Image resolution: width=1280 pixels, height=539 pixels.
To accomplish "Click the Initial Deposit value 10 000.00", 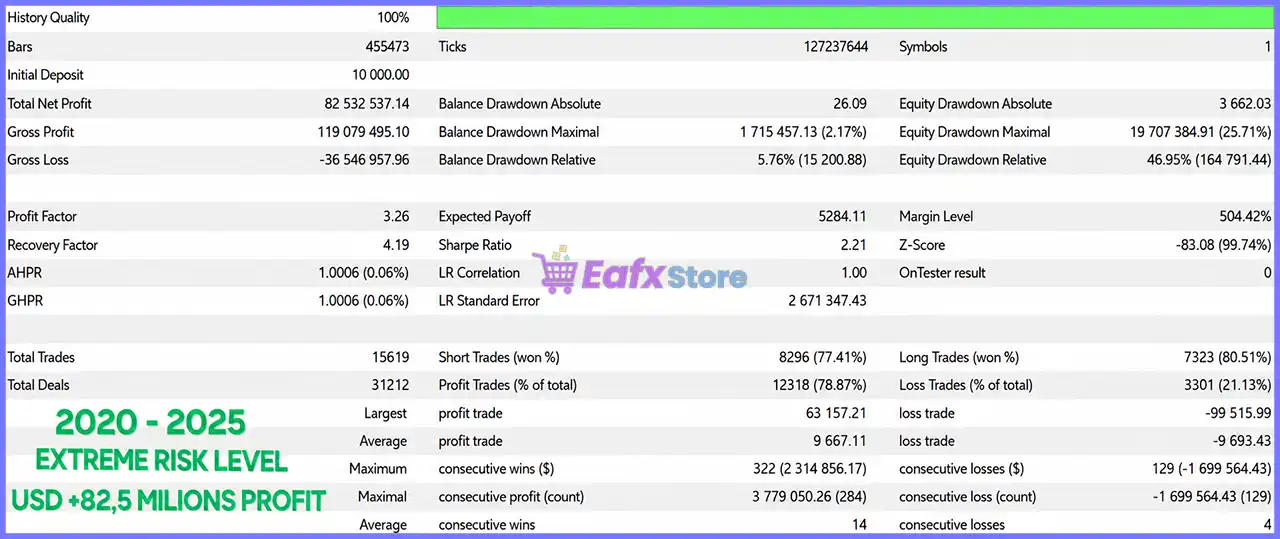I will (380, 75).
